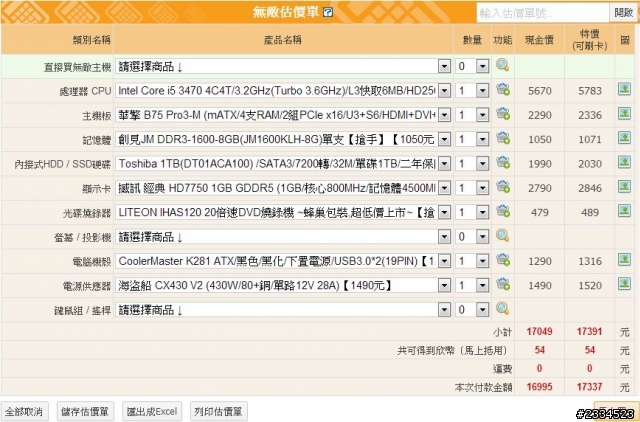
Task: Change quantity dropdown in 電源供應器 row
Action: [472, 285]
